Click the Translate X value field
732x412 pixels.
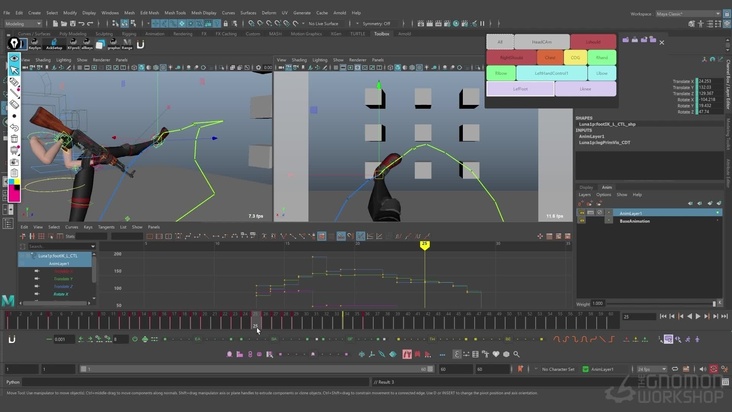[706, 81]
